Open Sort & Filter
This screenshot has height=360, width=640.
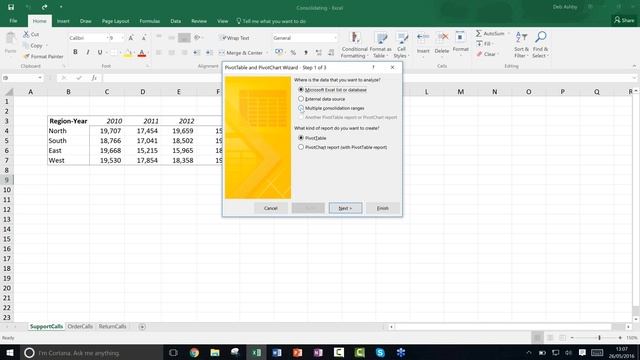[x=521, y=45]
